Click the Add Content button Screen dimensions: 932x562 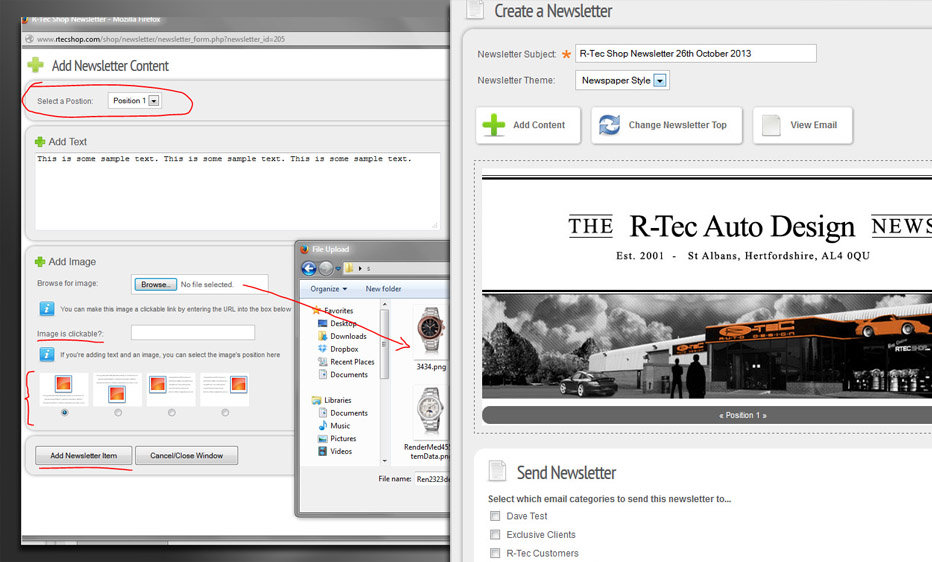click(x=528, y=125)
